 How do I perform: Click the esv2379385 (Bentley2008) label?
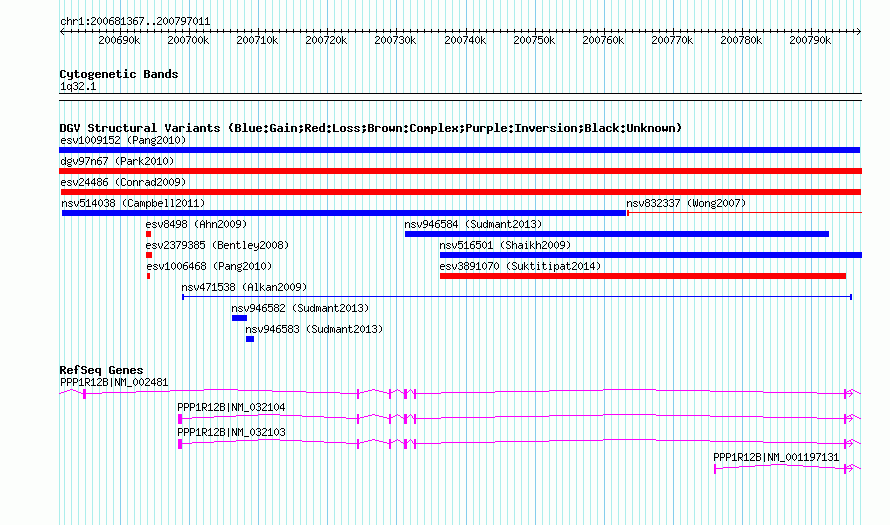[217, 245]
